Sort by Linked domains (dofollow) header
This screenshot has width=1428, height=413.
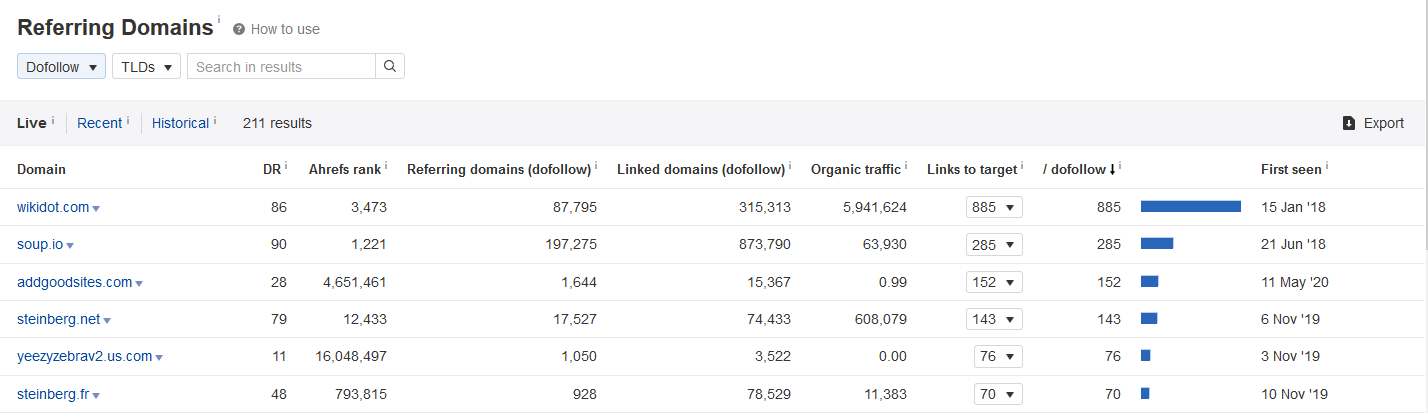[701, 169]
